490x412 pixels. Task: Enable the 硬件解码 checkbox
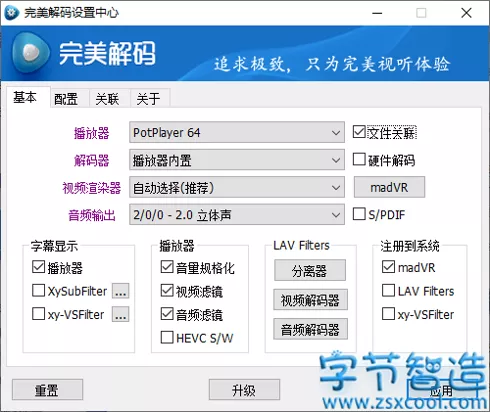pyautogui.click(x=359, y=159)
